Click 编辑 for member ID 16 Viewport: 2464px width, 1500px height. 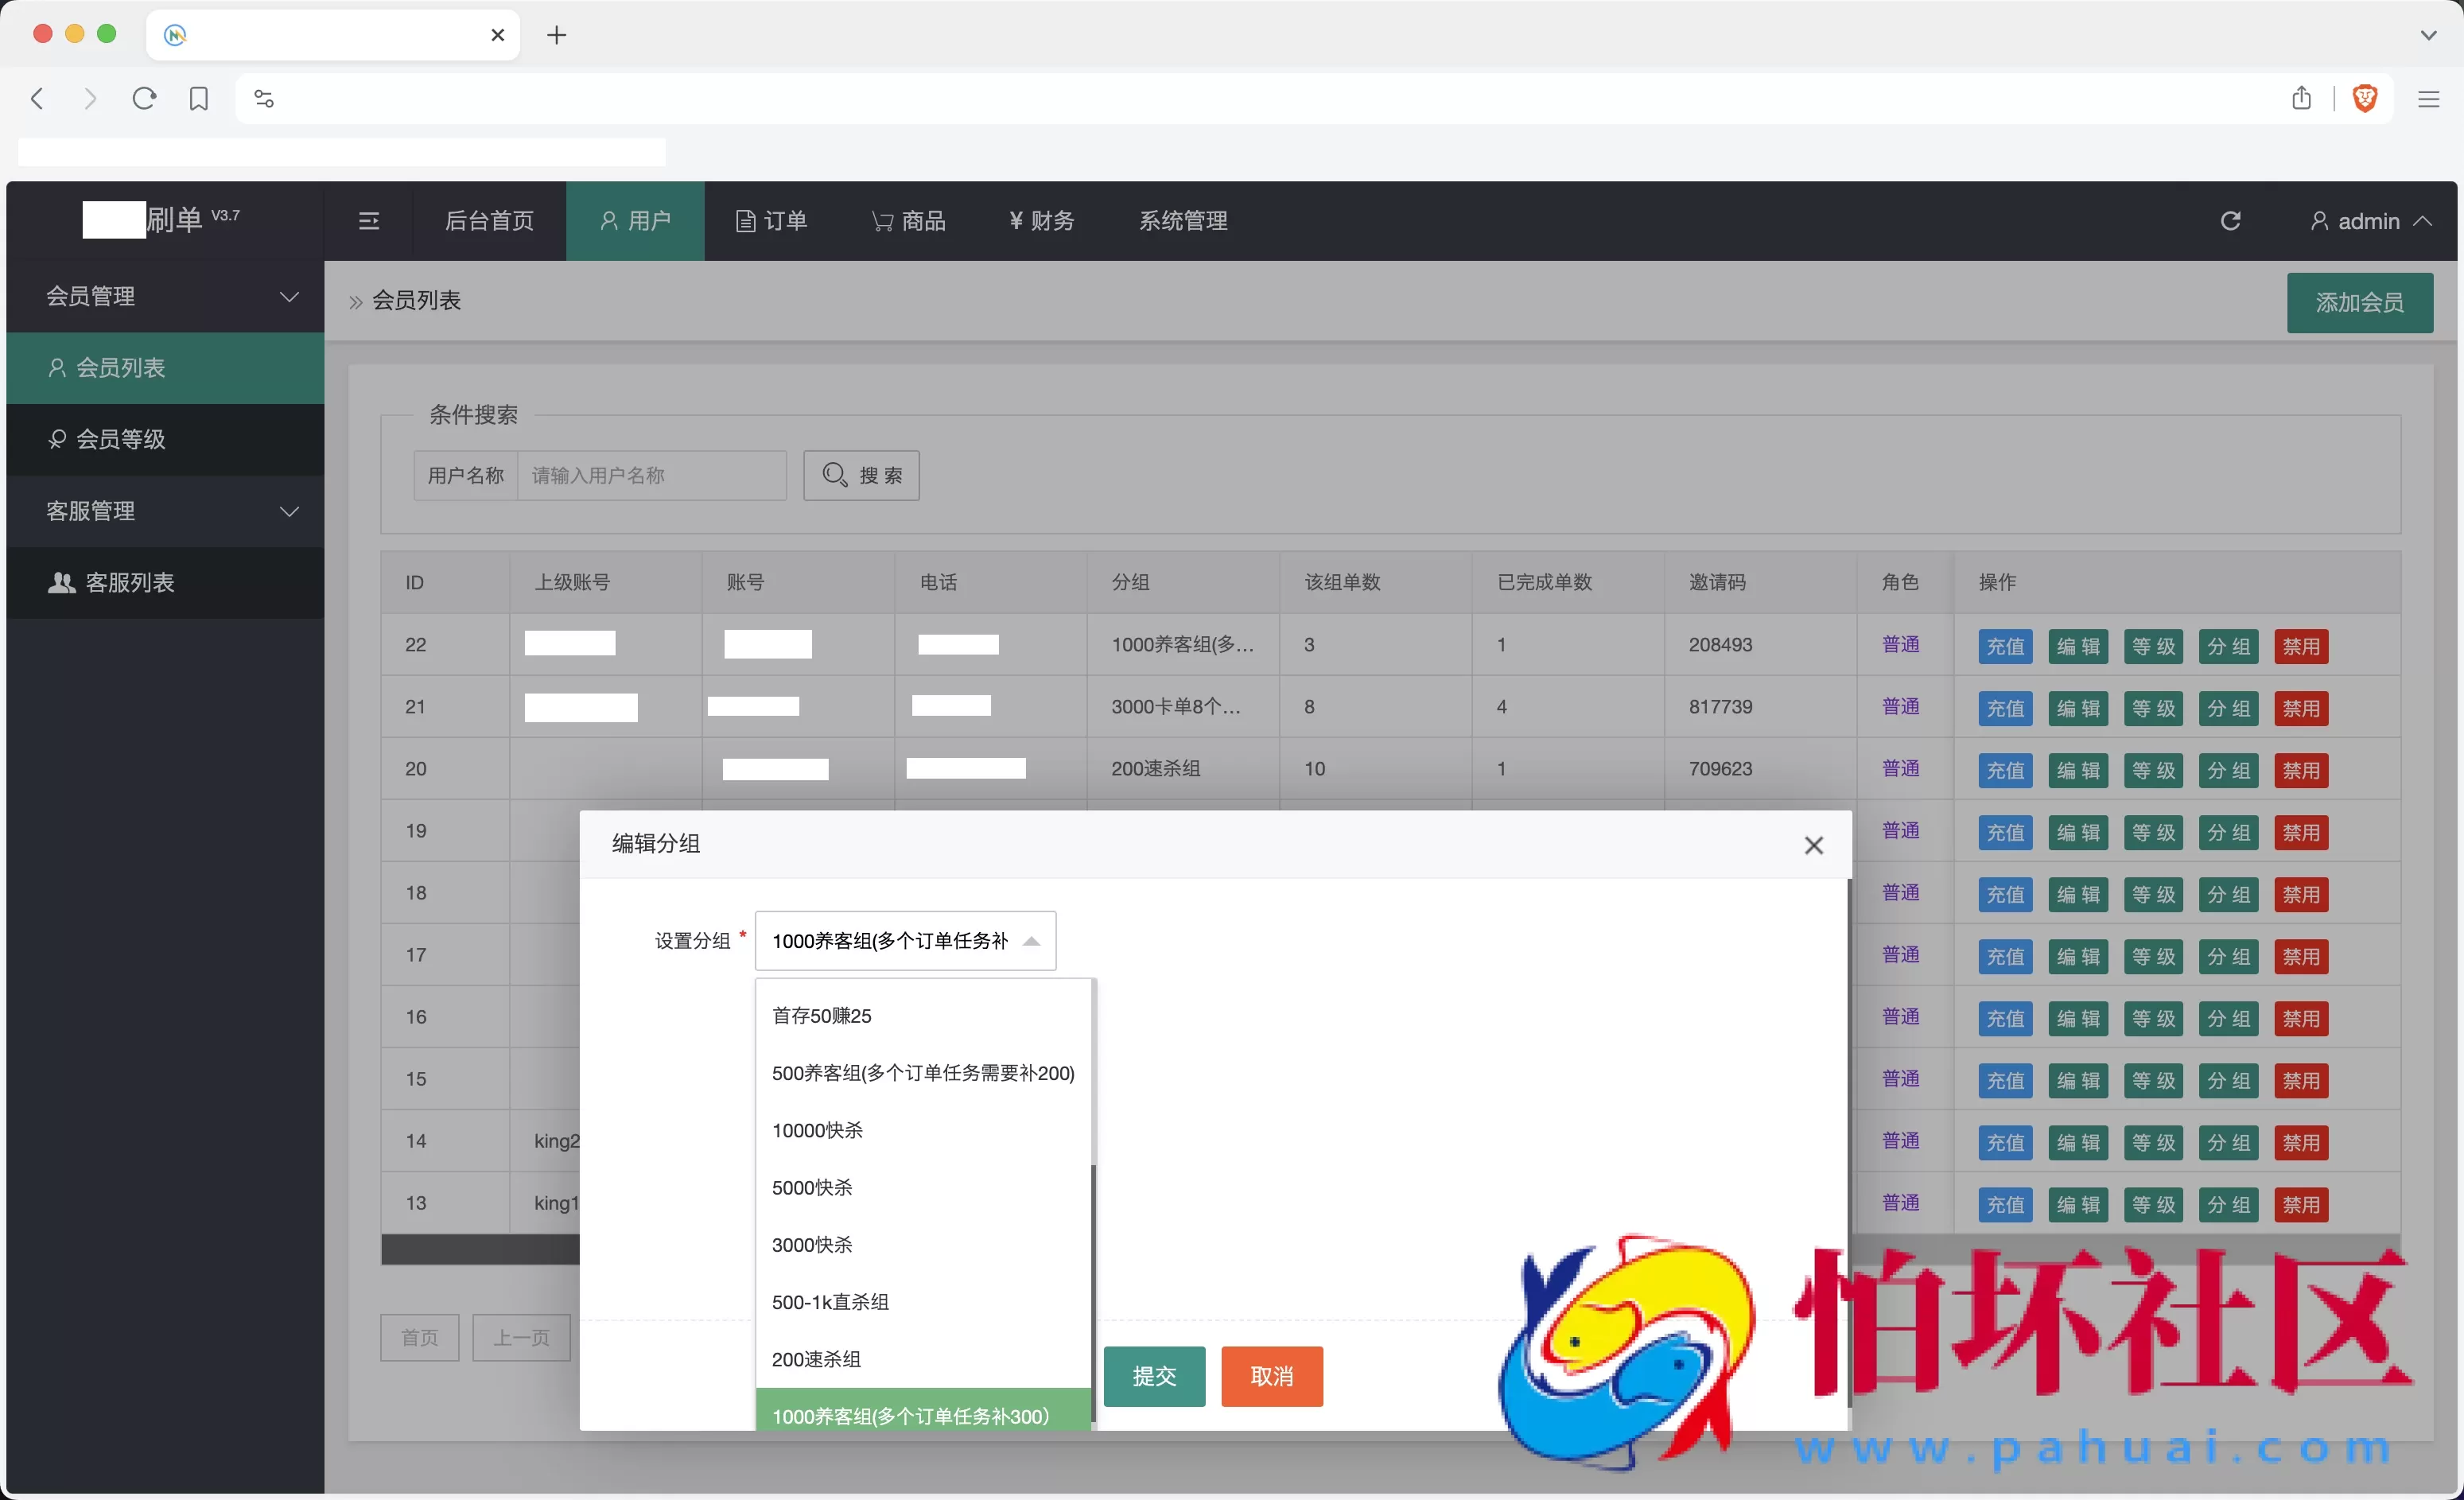pyautogui.click(x=2078, y=1018)
